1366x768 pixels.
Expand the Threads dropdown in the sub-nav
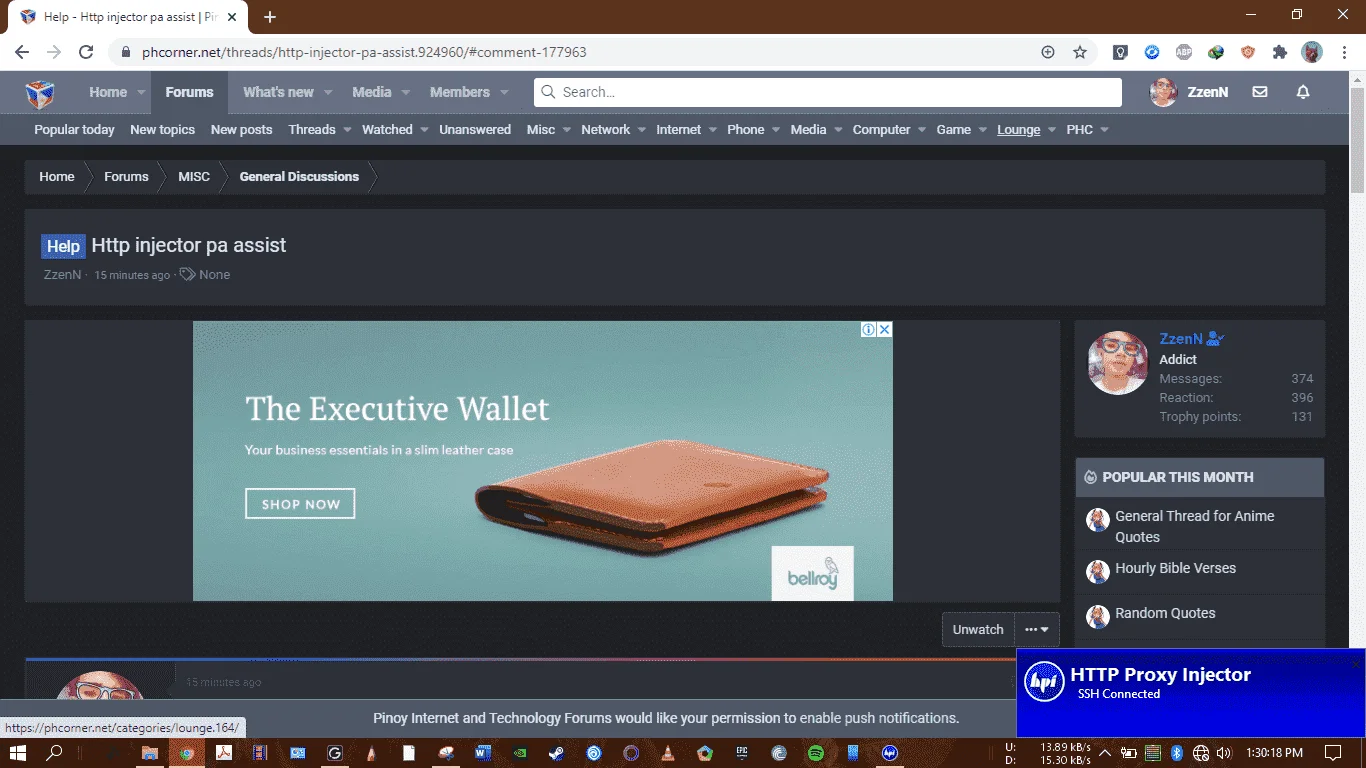[348, 130]
